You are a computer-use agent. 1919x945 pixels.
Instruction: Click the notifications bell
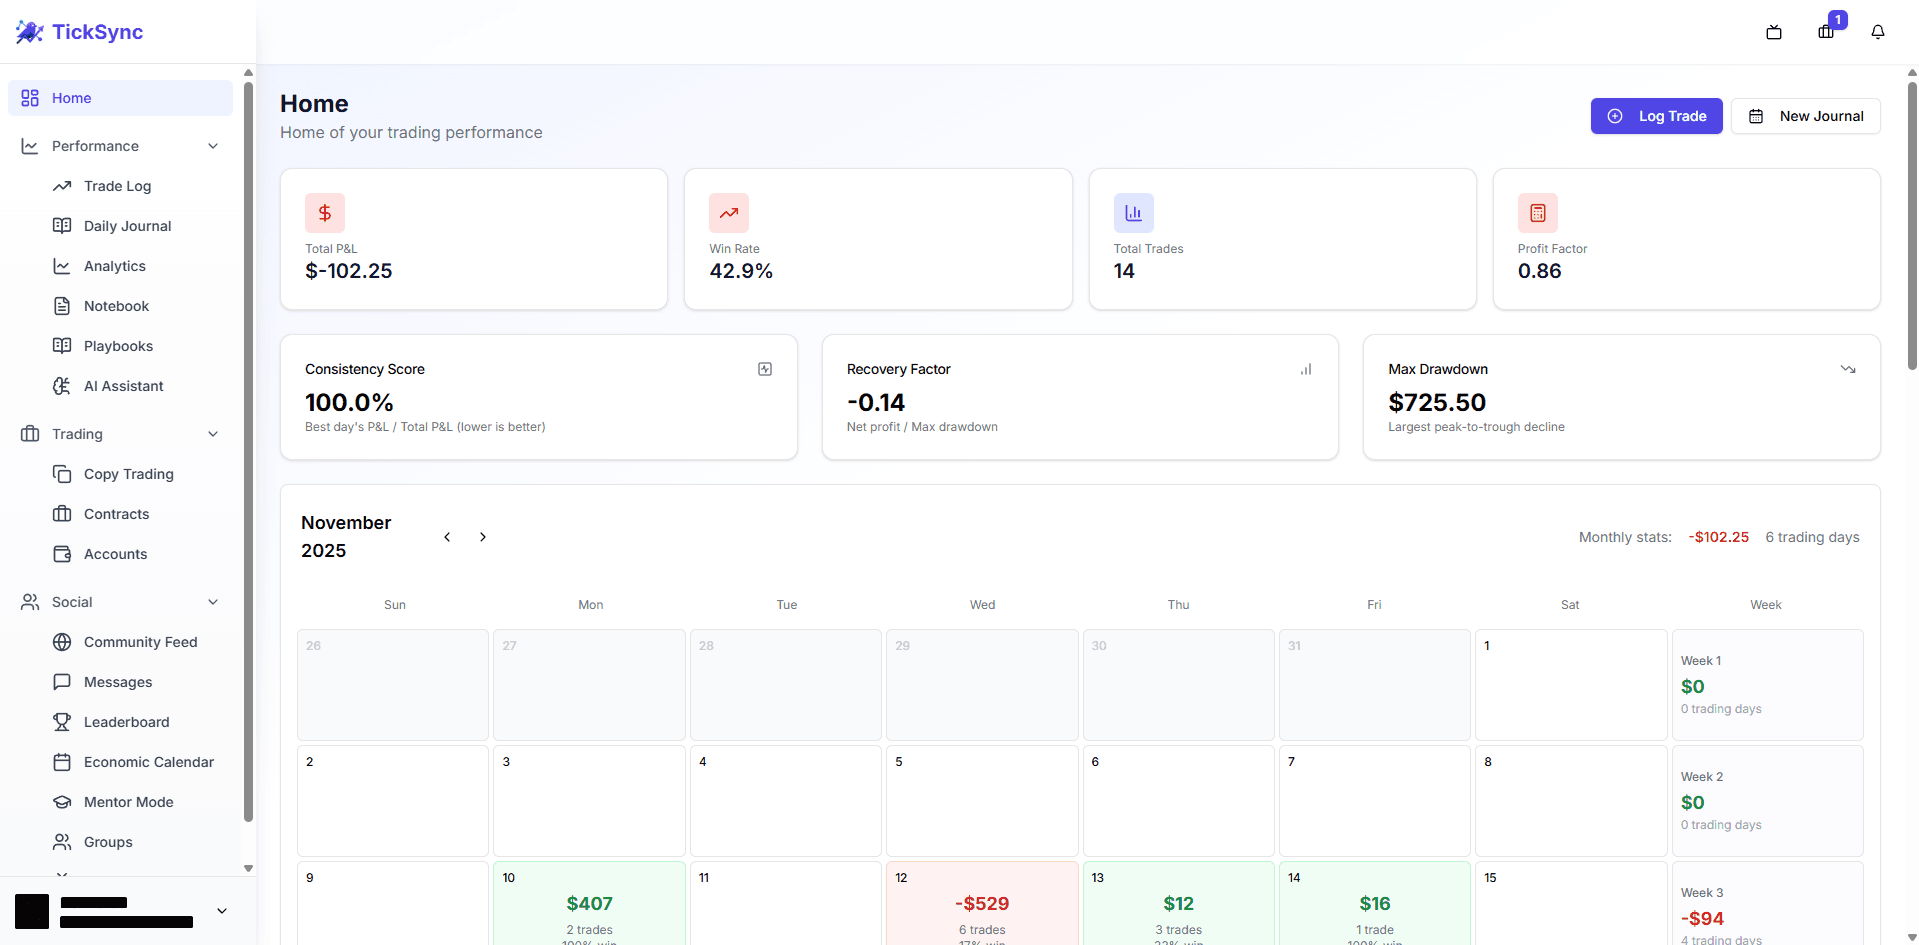tap(1877, 32)
